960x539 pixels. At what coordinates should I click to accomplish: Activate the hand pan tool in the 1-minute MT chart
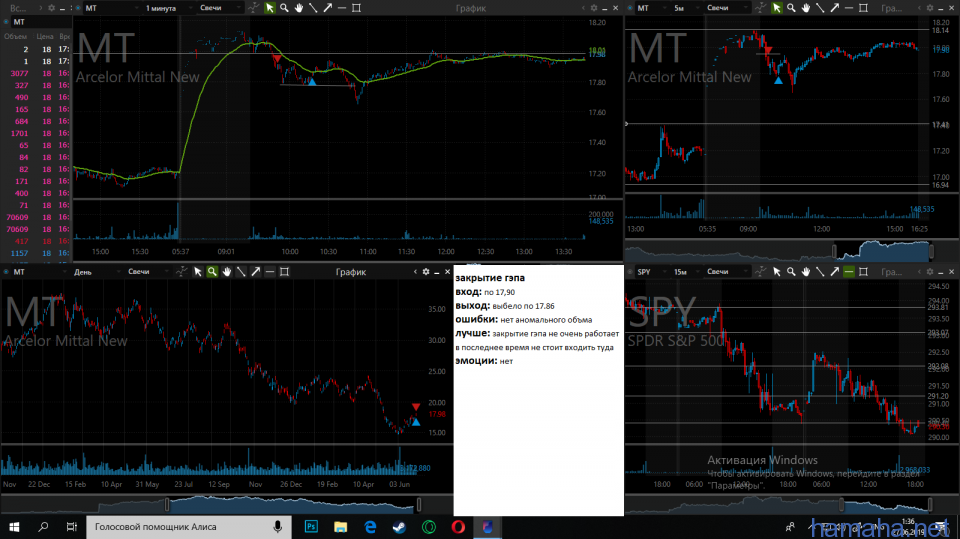coord(298,8)
